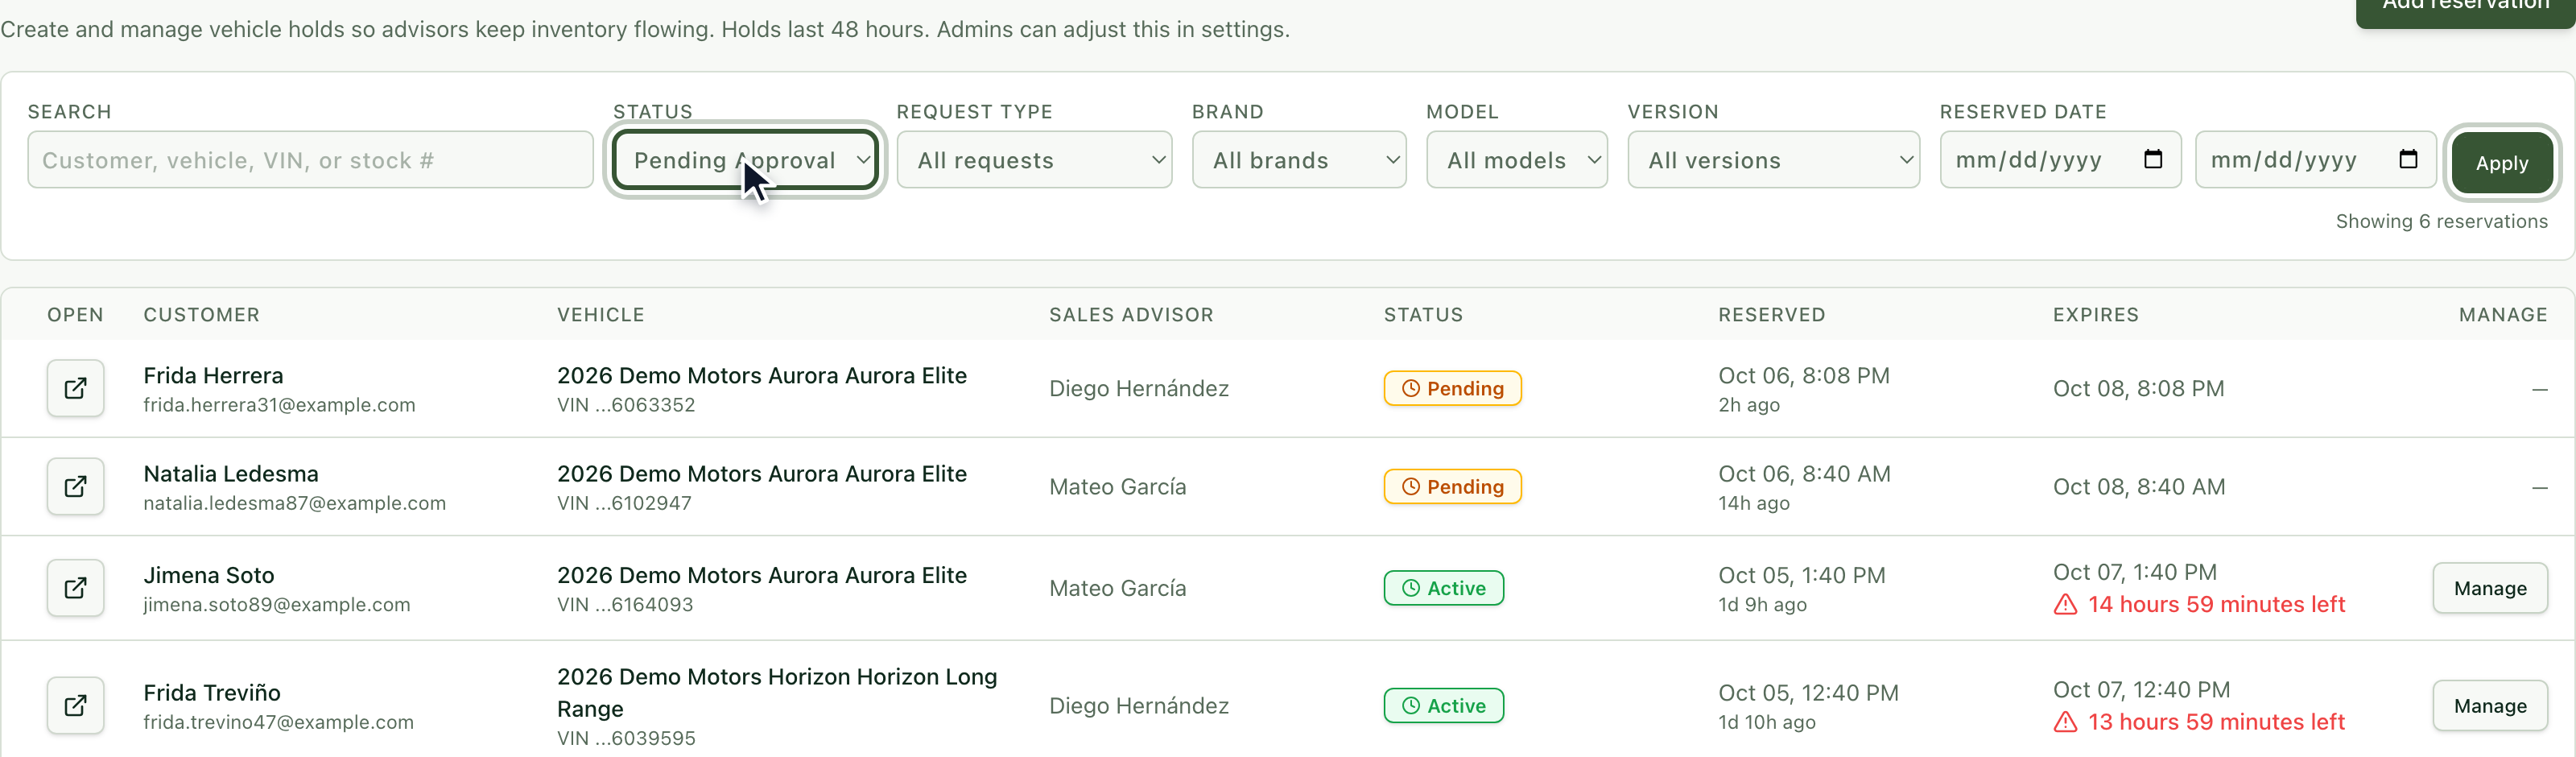The height and width of the screenshot is (757, 2576).
Task: Open Jimena Soto's reservation via open icon
Action: click(x=75, y=588)
